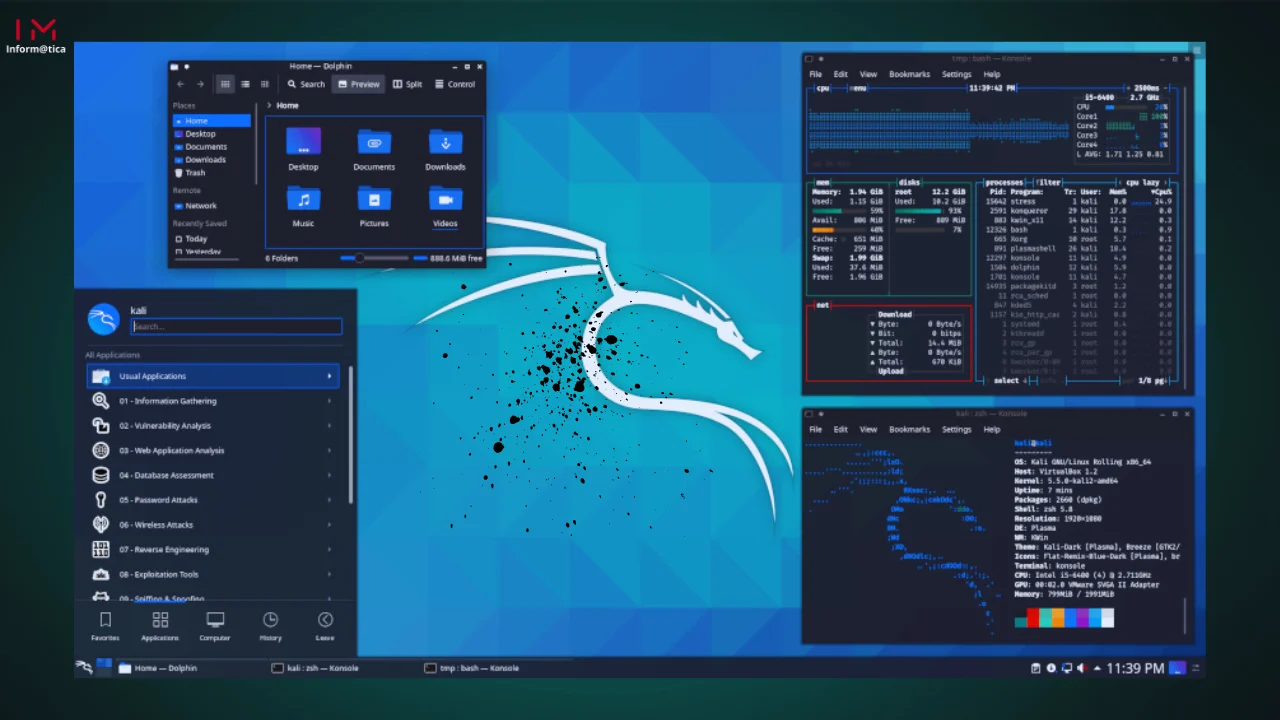
Task: Open Edit menu in bash Konsole
Action: [841, 74]
